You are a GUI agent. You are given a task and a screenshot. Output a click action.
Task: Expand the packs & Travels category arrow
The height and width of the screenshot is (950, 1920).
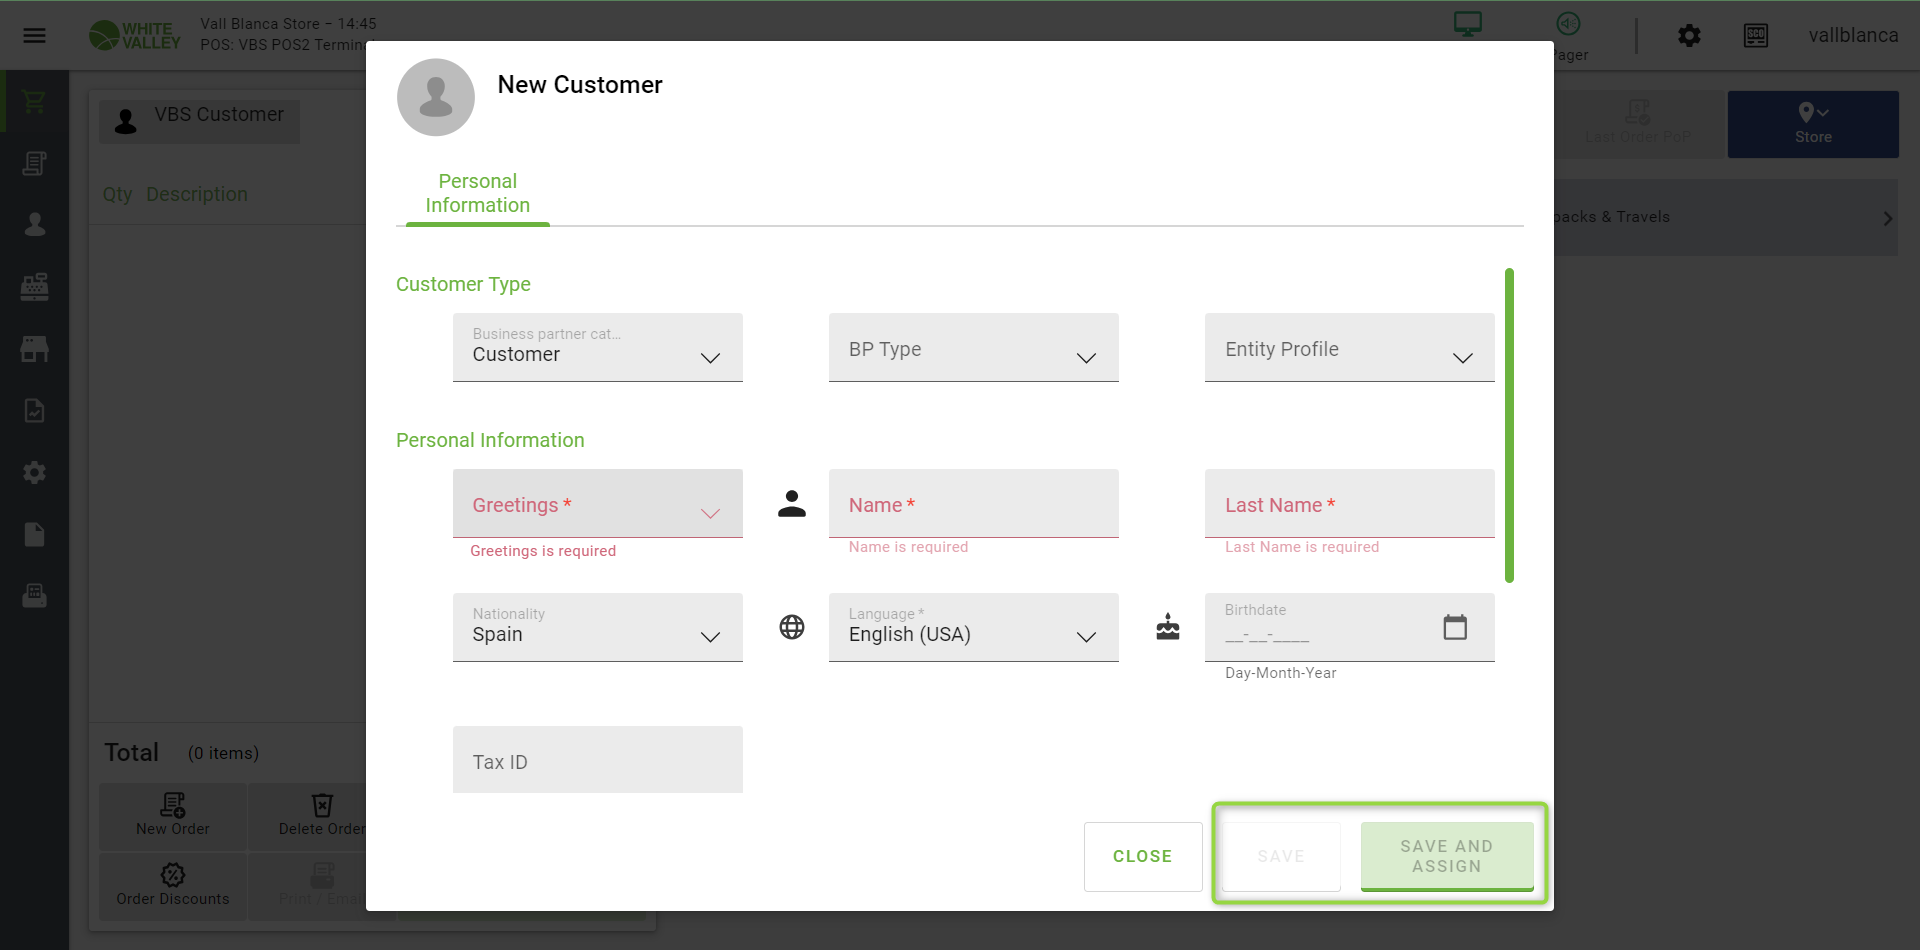pos(1887,218)
